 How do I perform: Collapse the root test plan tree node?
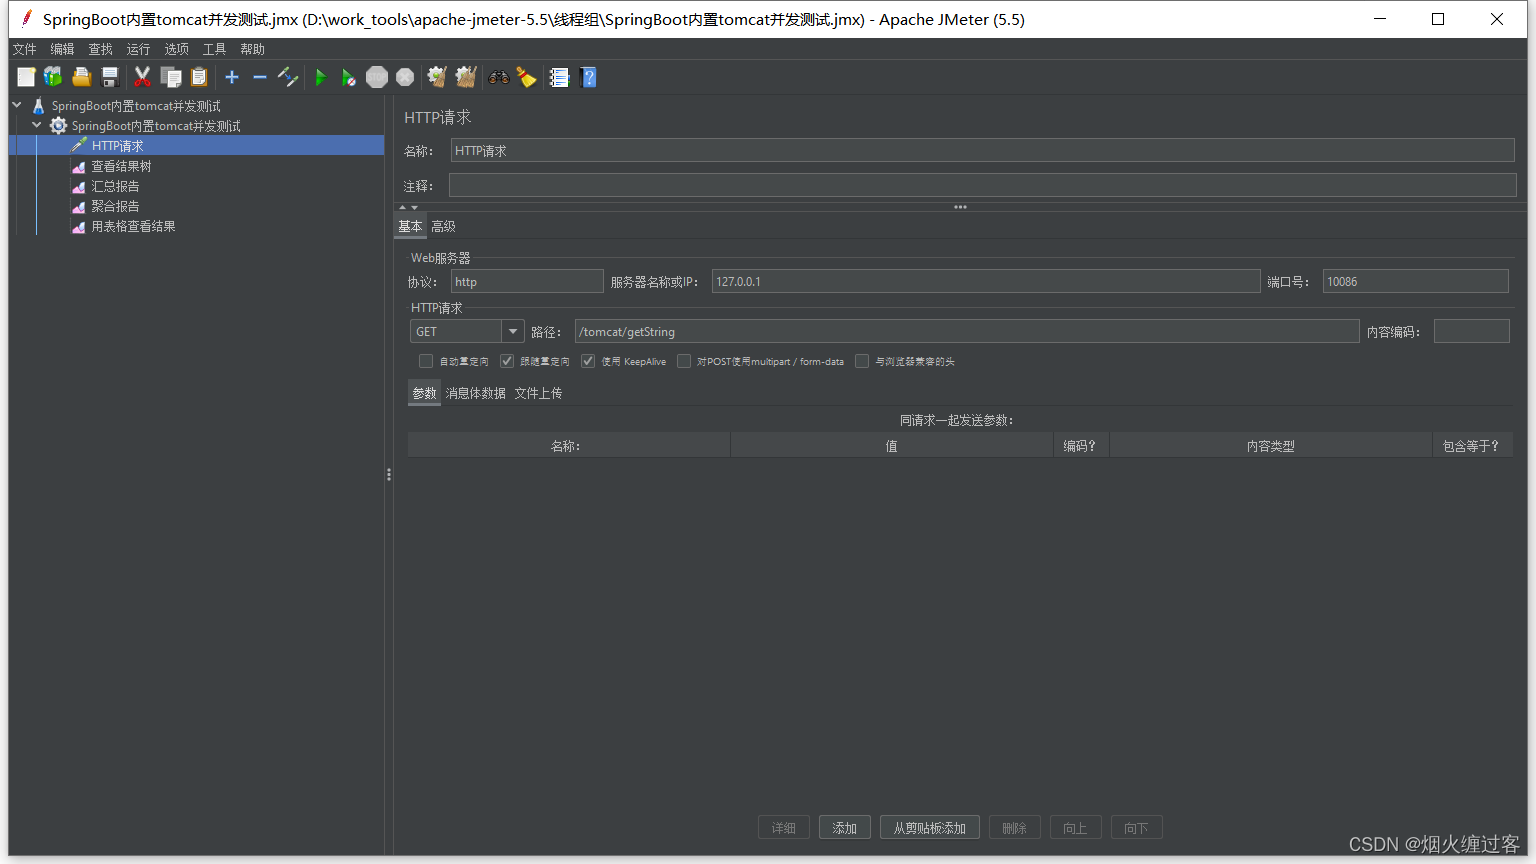click(17, 105)
